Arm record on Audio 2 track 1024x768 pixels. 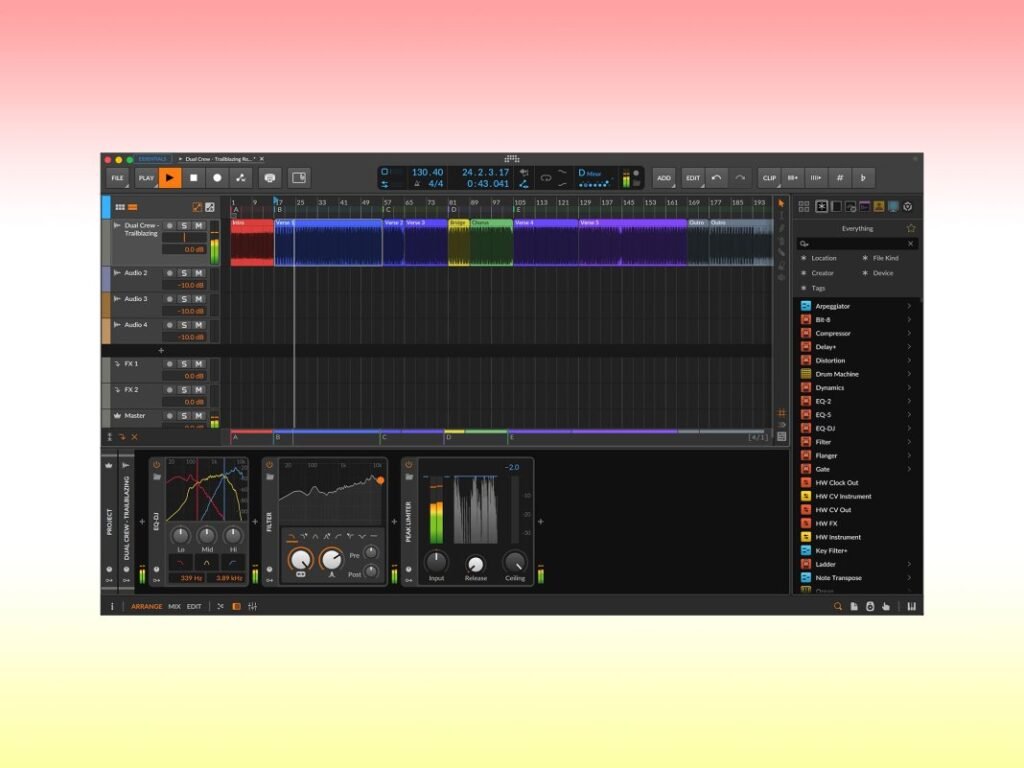coord(170,273)
